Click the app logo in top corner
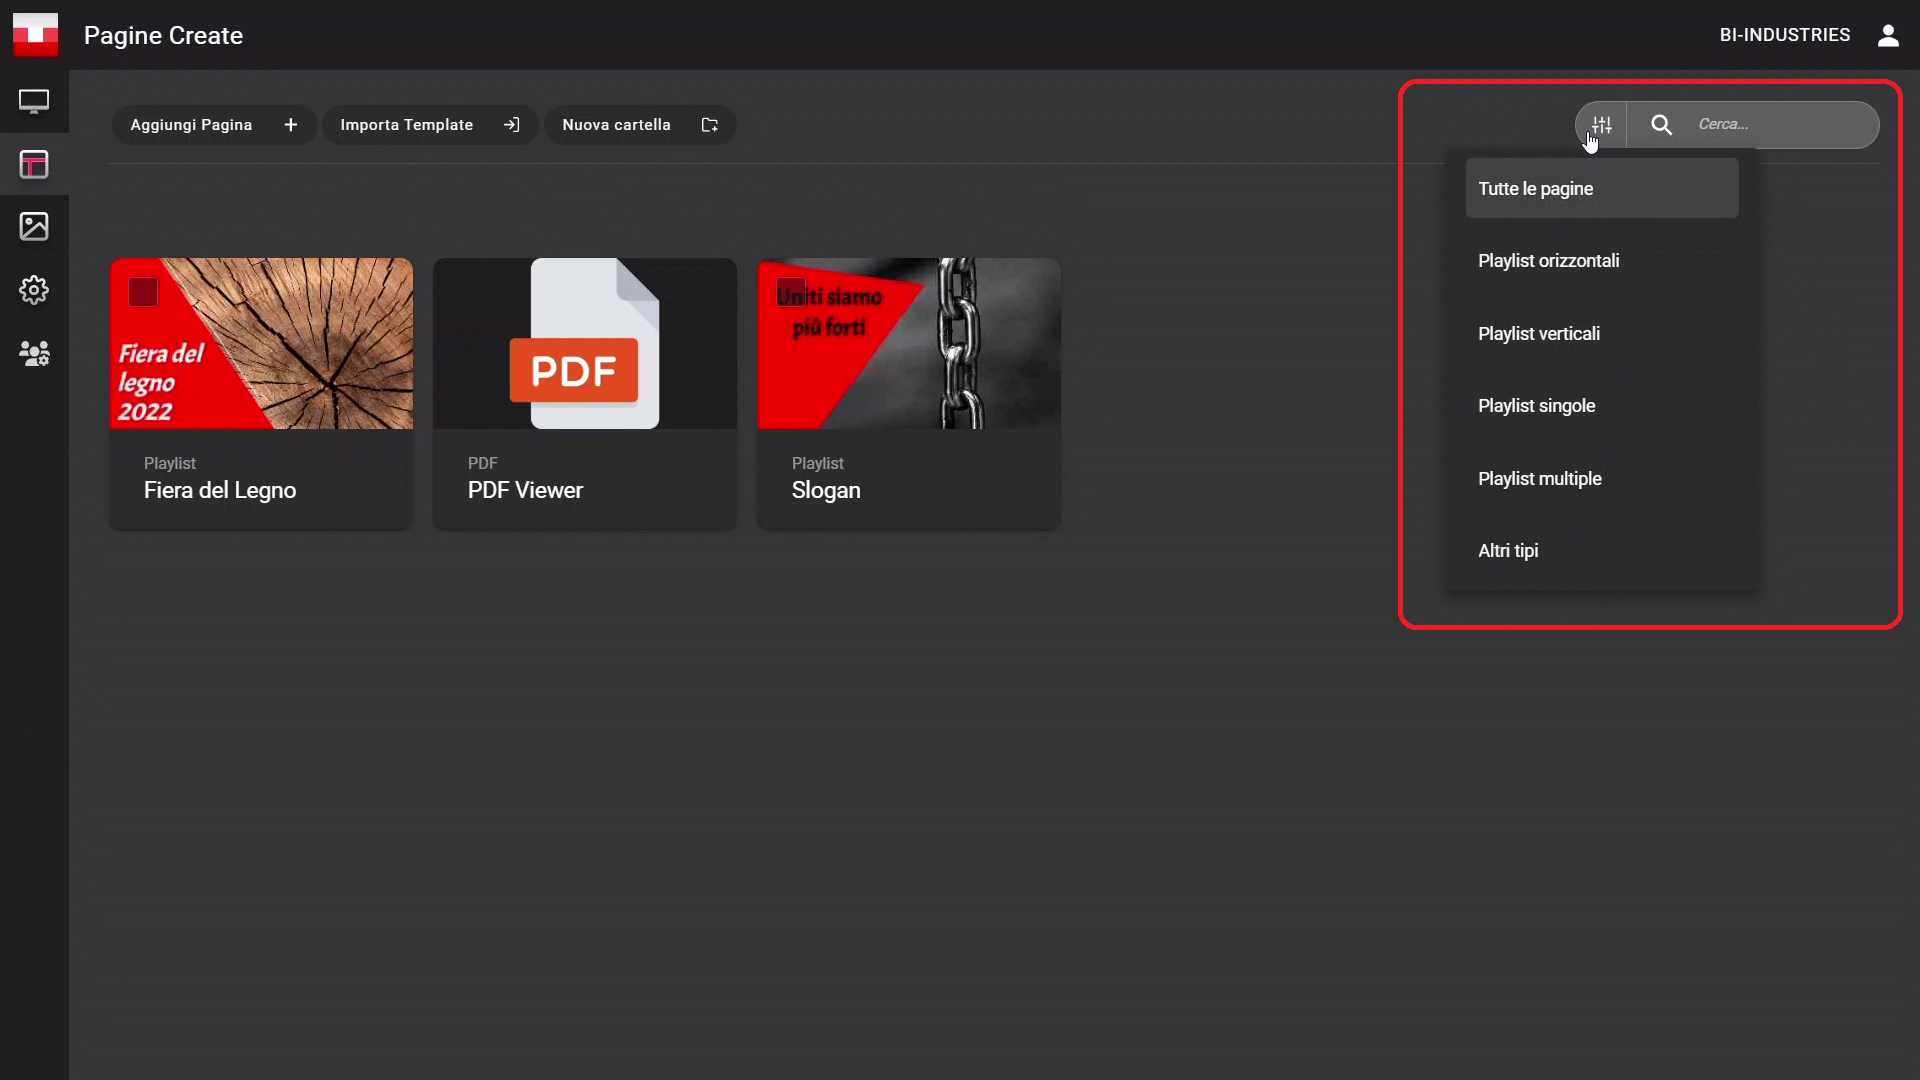The image size is (1920, 1080). click(x=35, y=35)
